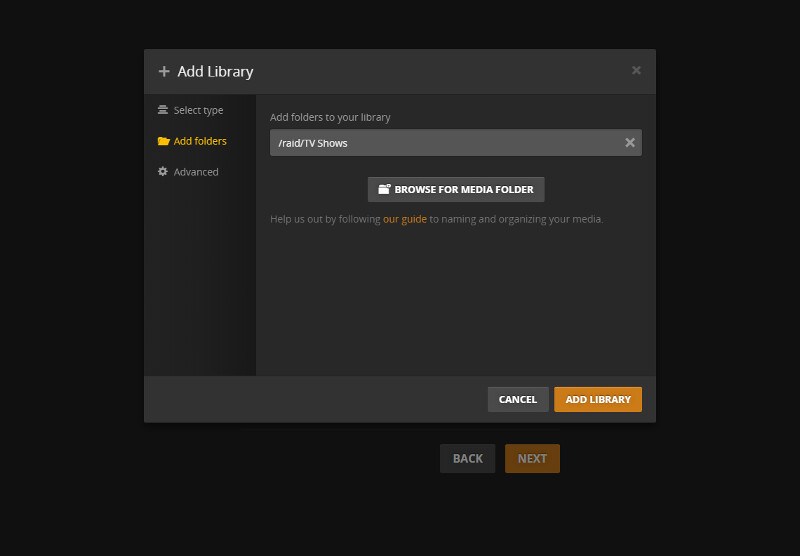Click the Advanced gear icon
This screenshot has height=556, width=800.
(163, 171)
